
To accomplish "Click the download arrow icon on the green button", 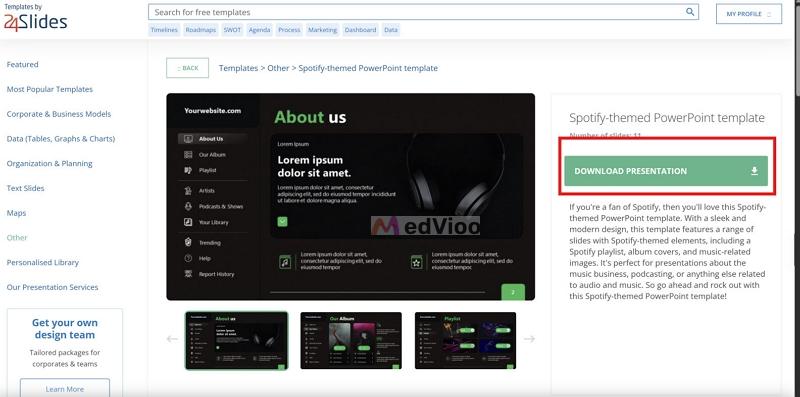I will pyautogui.click(x=755, y=171).
